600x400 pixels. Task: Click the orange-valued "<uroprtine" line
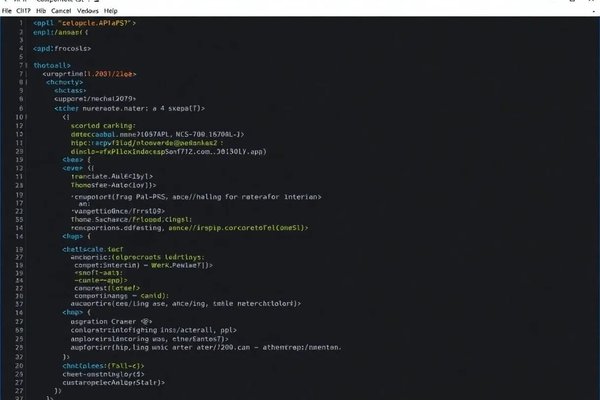(90, 74)
